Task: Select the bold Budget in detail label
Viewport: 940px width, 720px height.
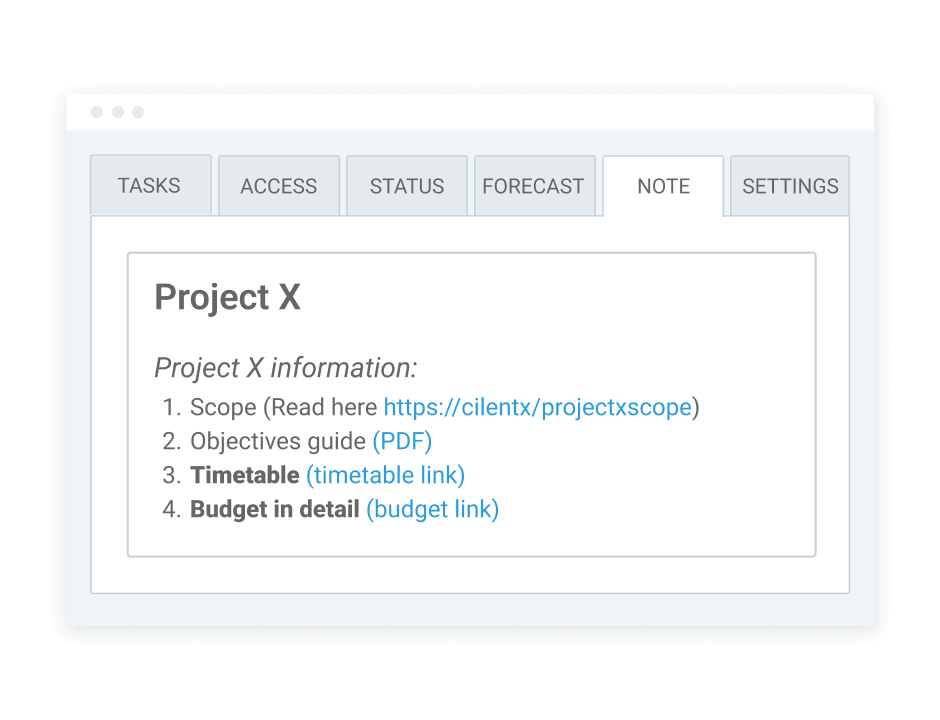Action: pyautogui.click(x=273, y=509)
